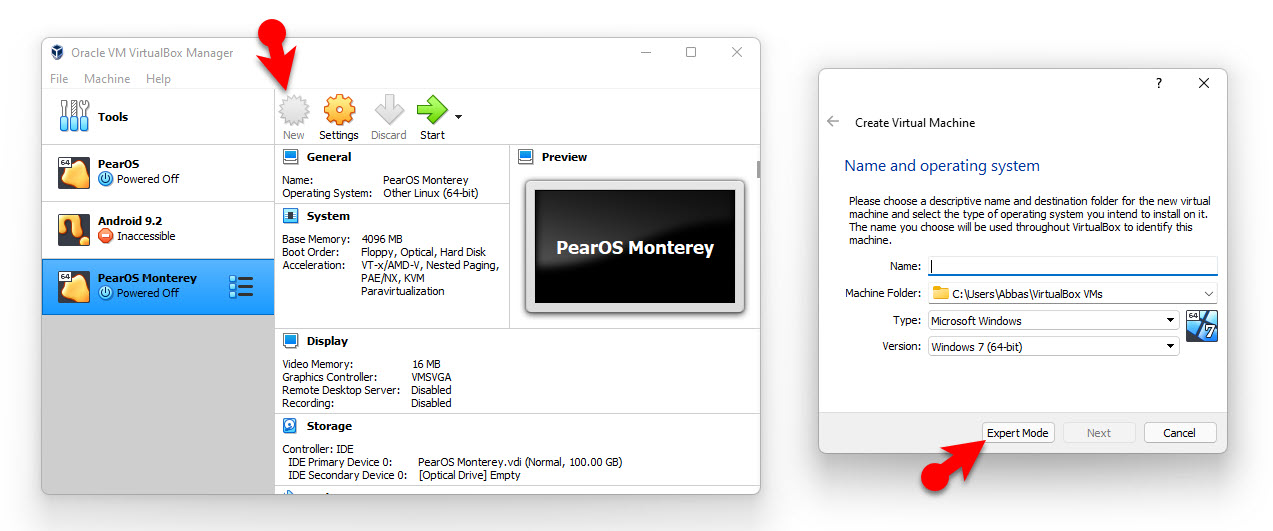Open the Version dropdown showing Windows 7 (64-bit)
Image resolution: width=1273 pixels, height=531 pixels.
point(1054,347)
